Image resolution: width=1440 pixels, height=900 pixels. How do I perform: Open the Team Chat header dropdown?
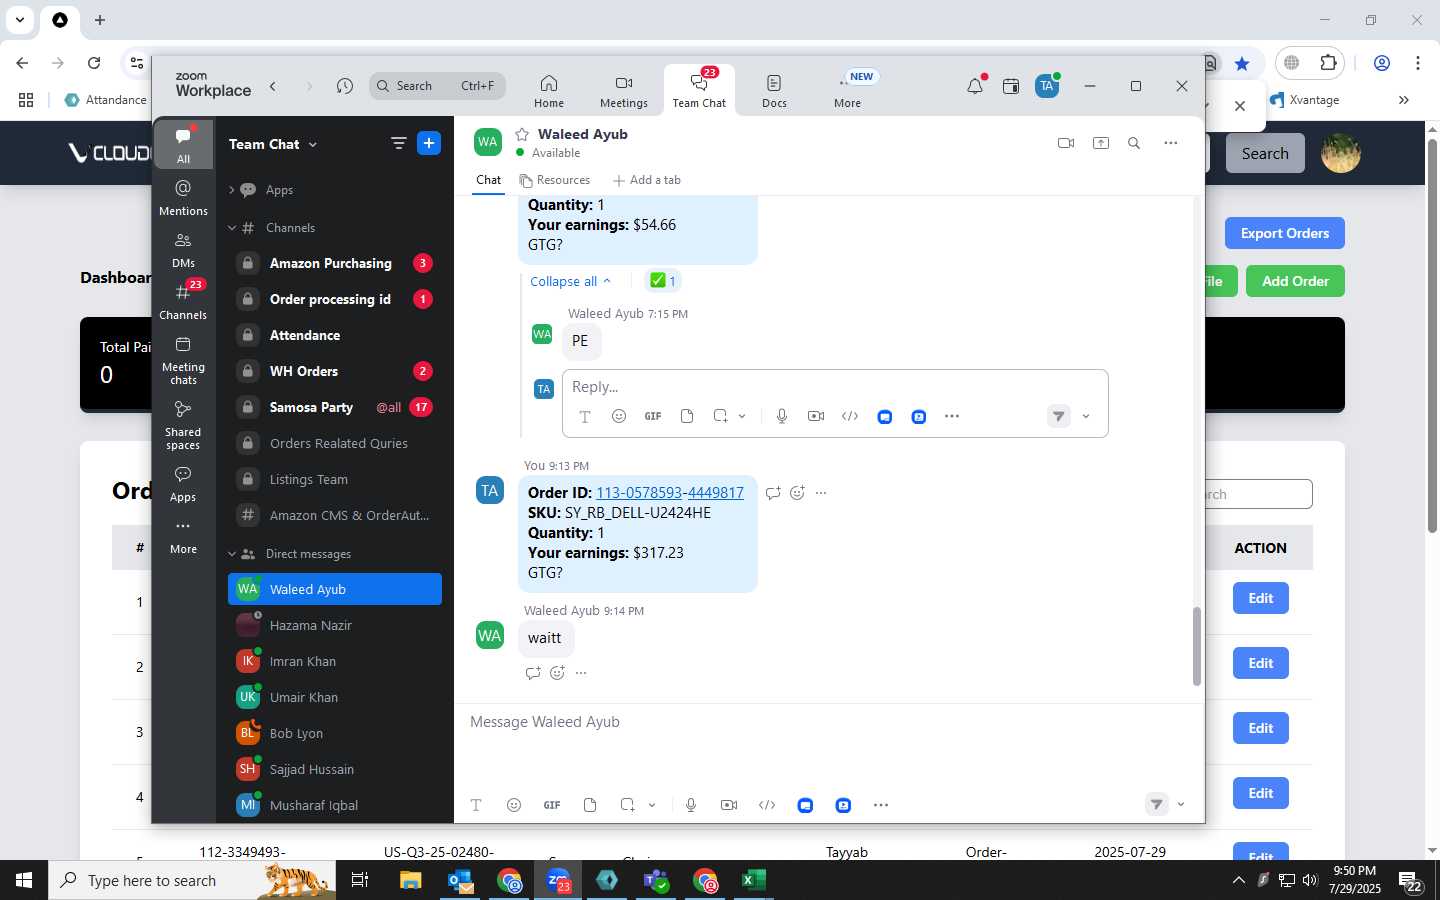273,144
